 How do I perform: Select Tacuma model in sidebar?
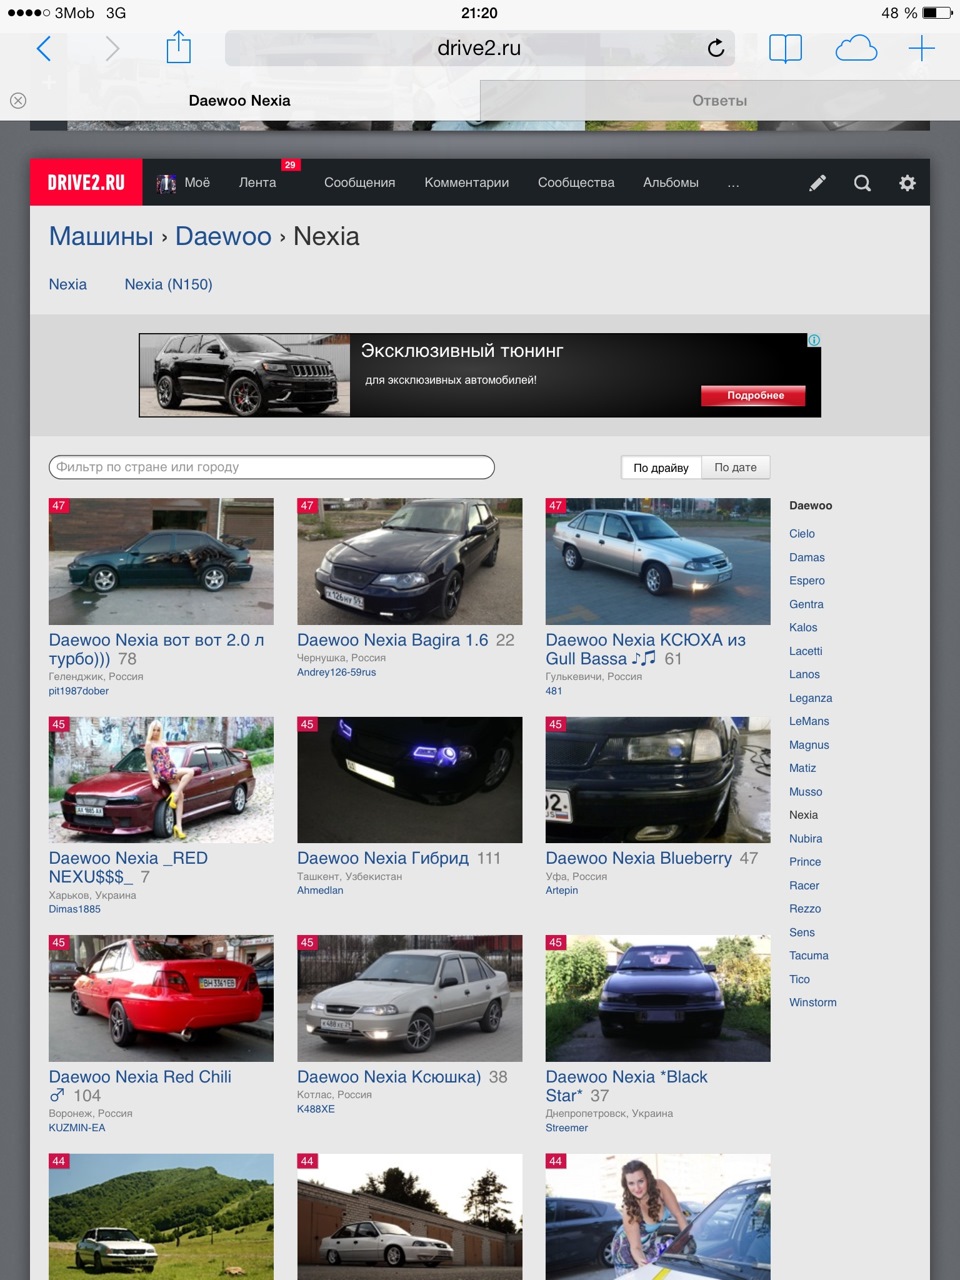(x=809, y=956)
